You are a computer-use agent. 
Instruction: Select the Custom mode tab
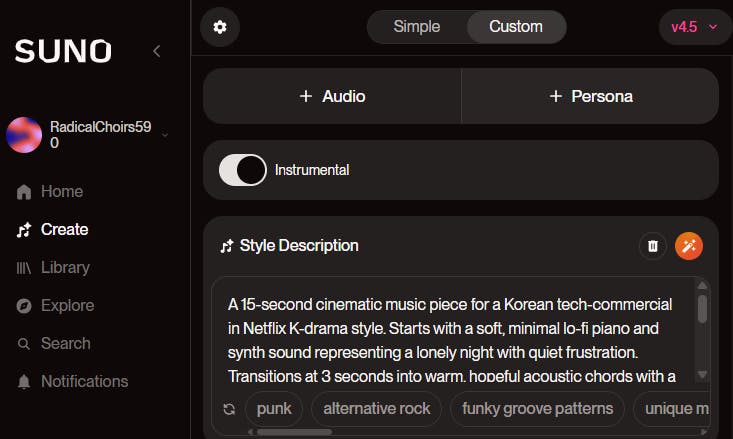(516, 27)
